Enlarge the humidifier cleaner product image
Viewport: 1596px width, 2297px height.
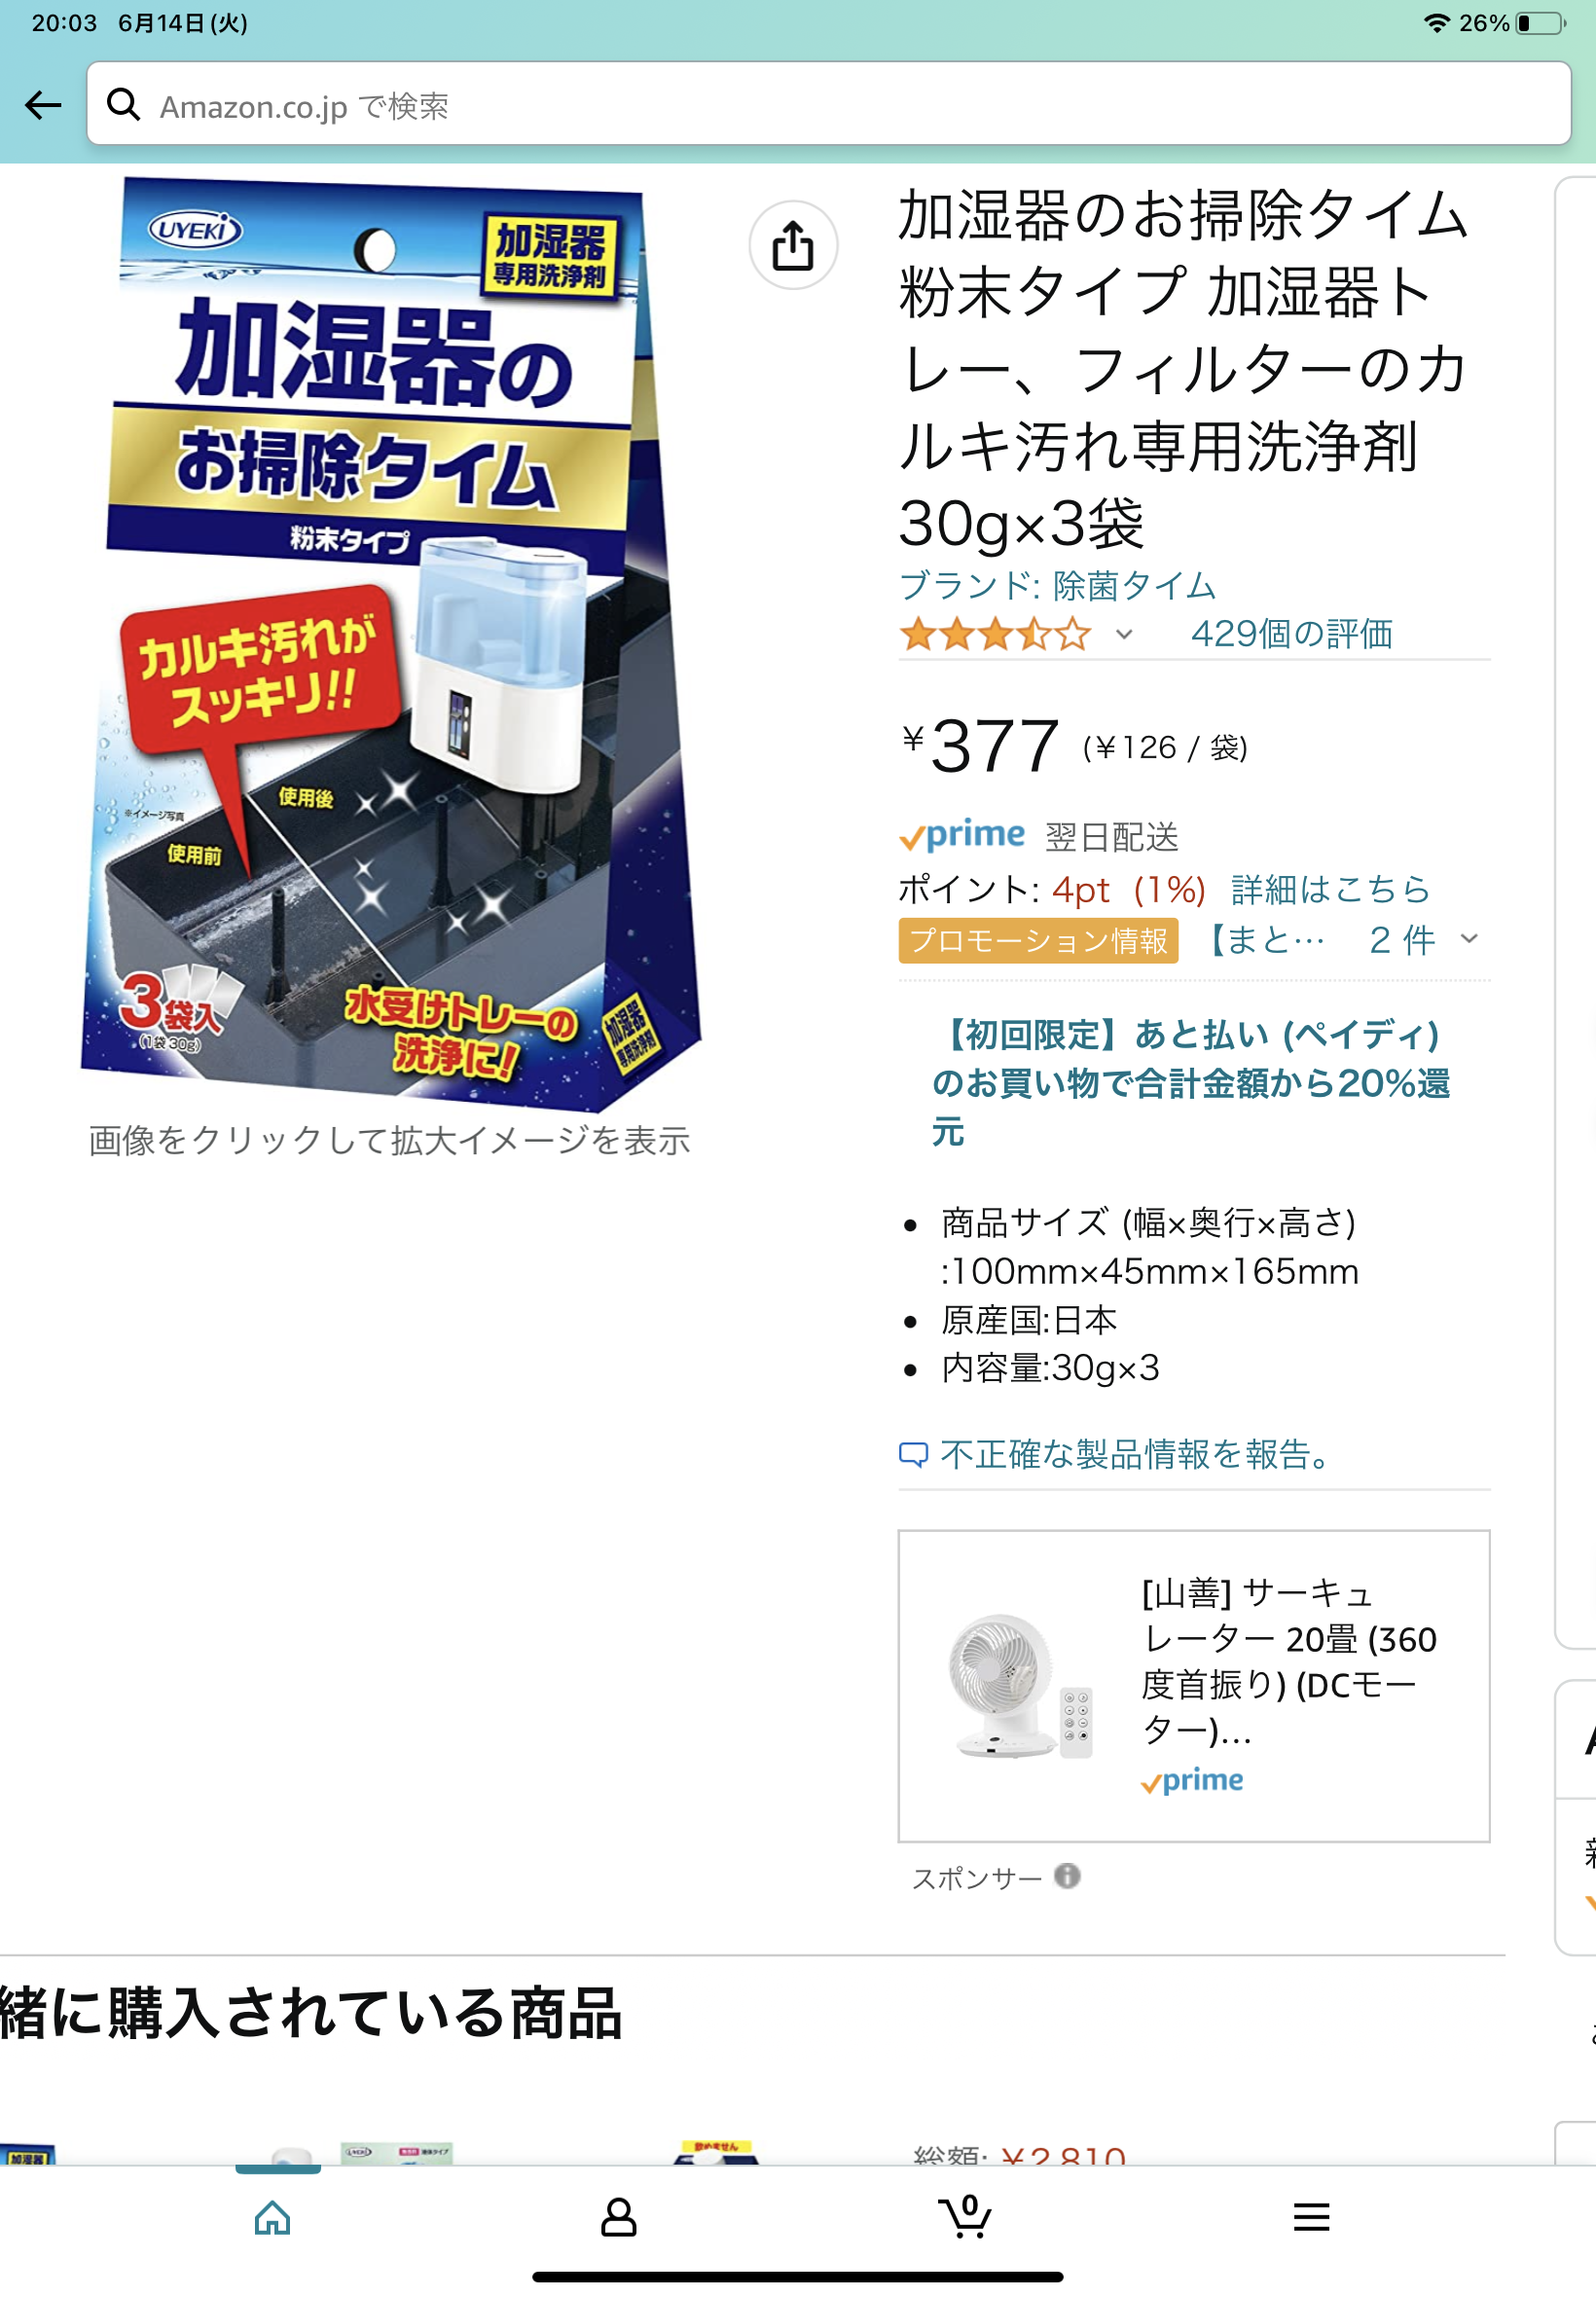click(x=390, y=645)
